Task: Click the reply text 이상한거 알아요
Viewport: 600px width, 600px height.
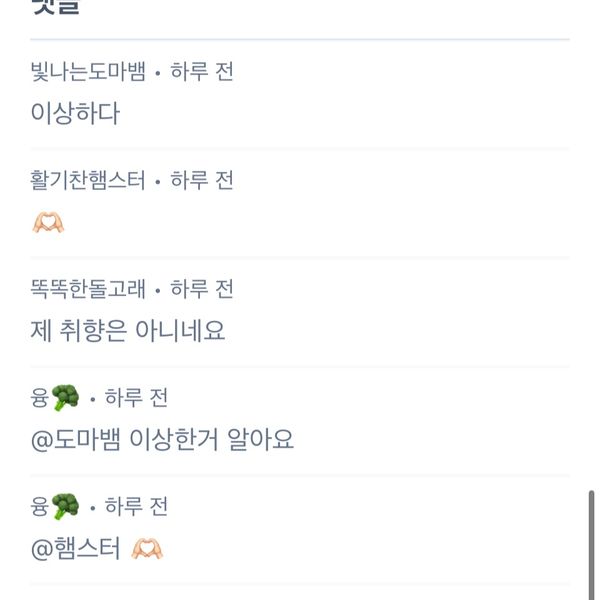Action: (x=212, y=439)
